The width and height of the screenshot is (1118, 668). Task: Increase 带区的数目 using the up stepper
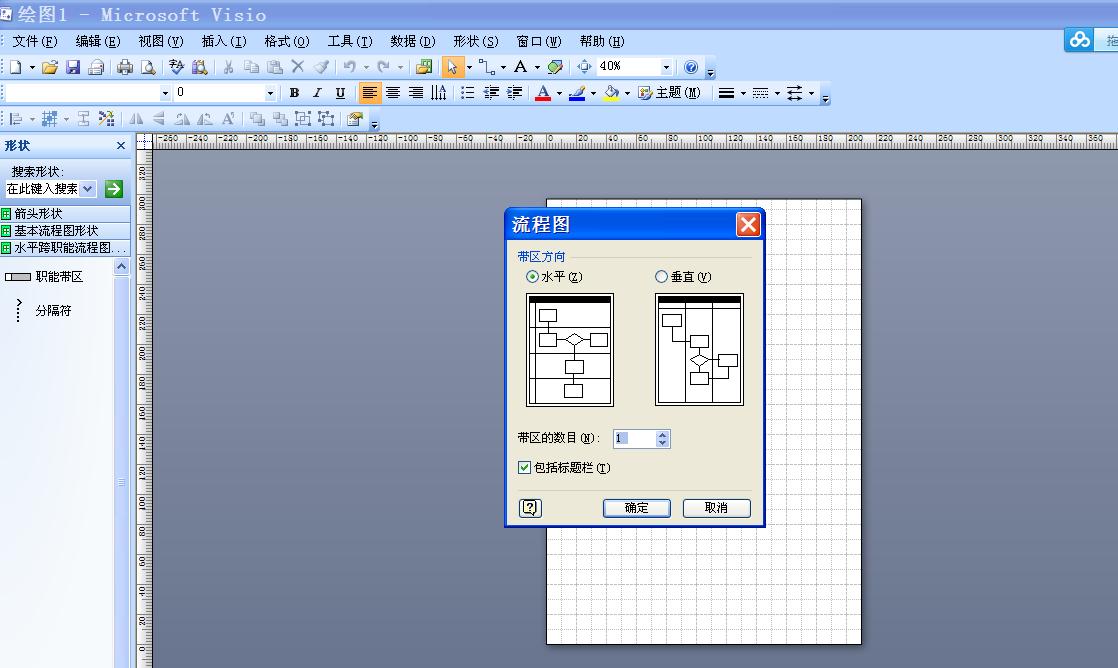pyautogui.click(x=663, y=434)
